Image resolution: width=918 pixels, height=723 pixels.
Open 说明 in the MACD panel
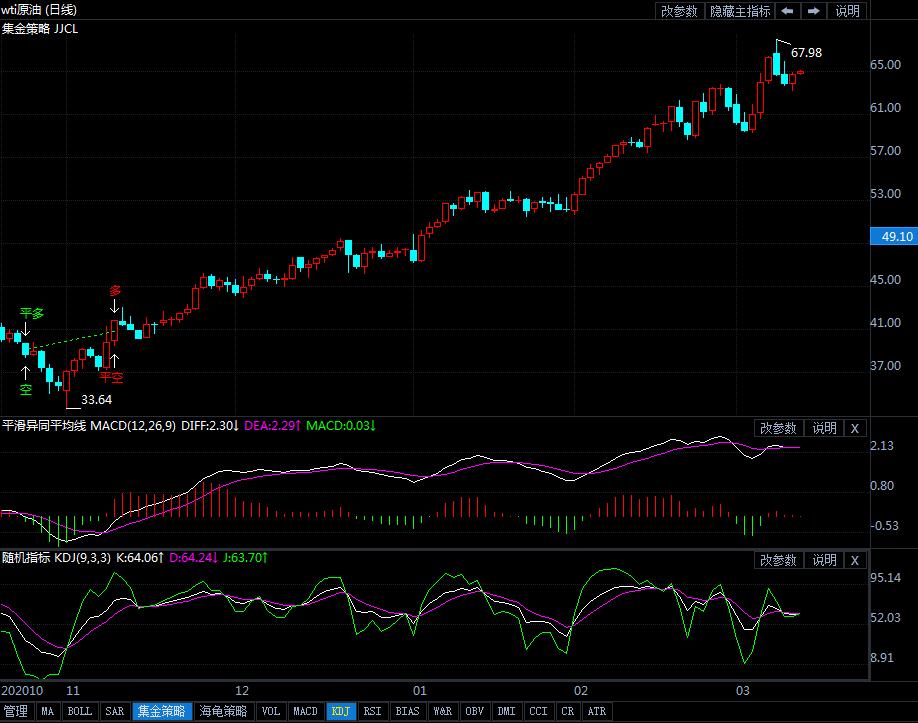(824, 428)
